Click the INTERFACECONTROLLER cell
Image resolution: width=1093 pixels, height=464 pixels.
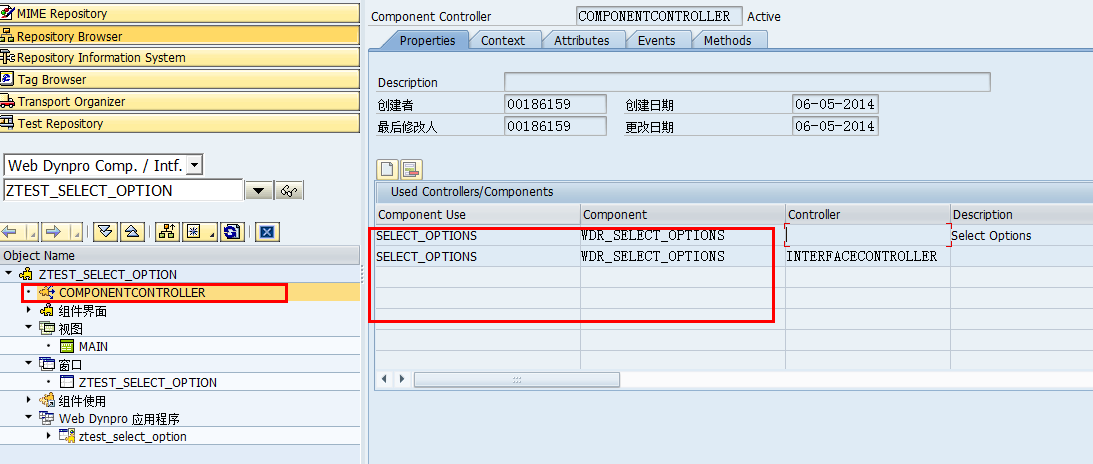(x=868, y=256)
